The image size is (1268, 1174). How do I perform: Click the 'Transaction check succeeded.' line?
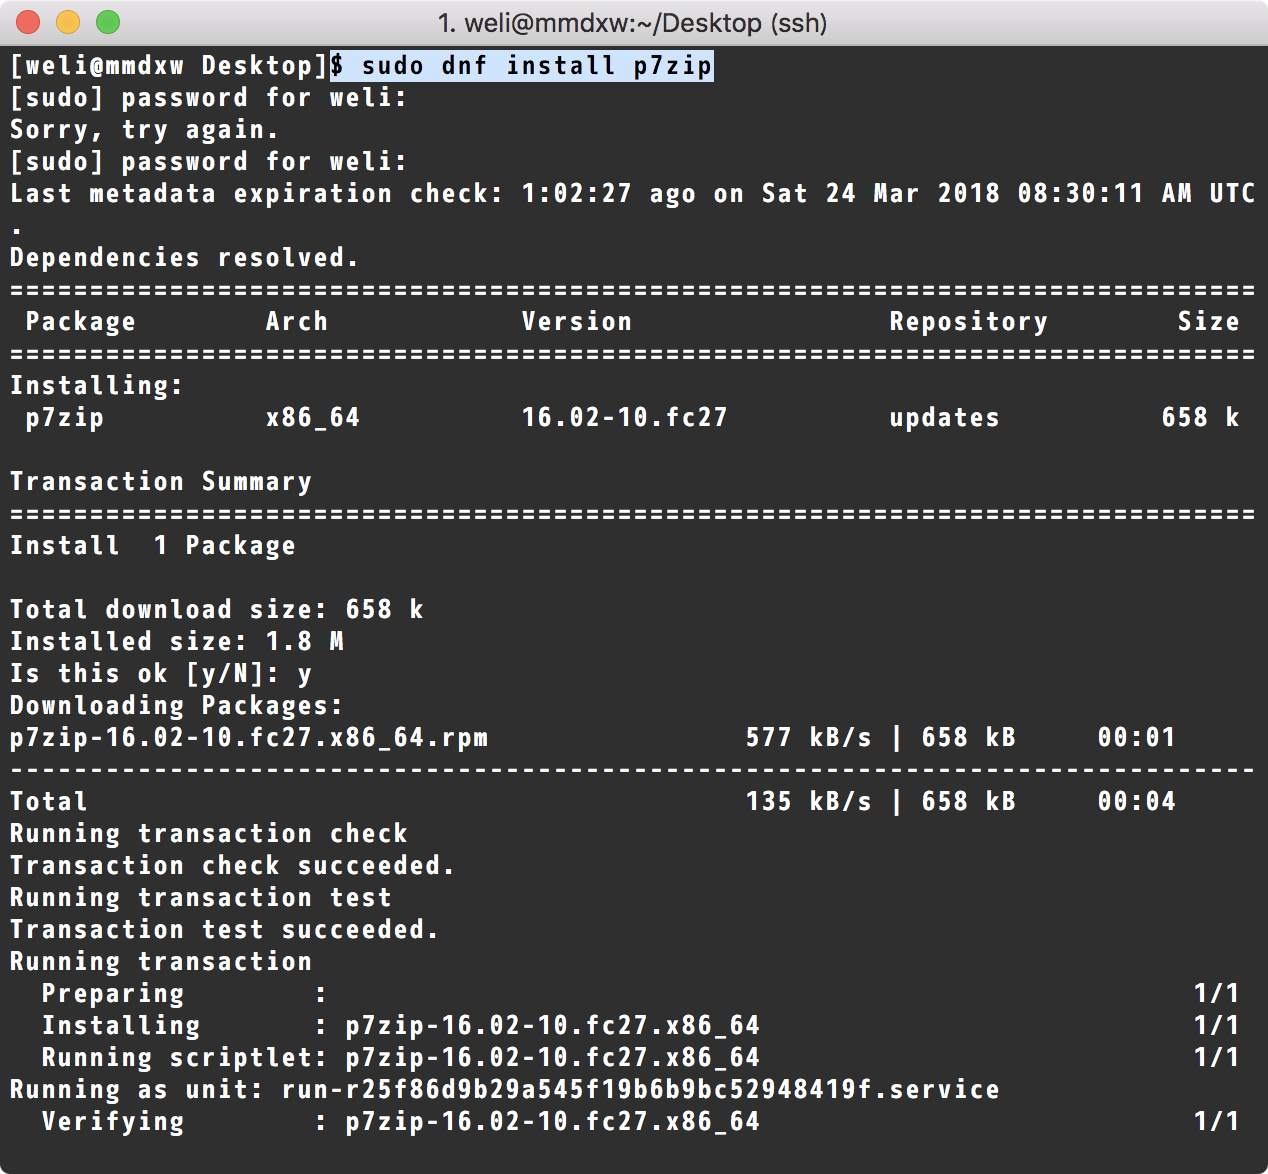[233, 866]
